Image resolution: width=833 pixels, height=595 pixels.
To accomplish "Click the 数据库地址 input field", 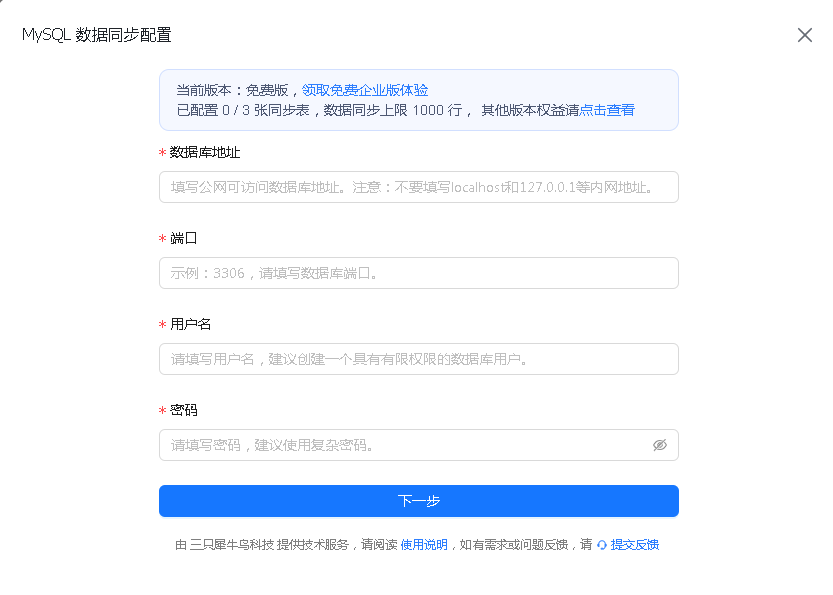I will click(418, 186).
